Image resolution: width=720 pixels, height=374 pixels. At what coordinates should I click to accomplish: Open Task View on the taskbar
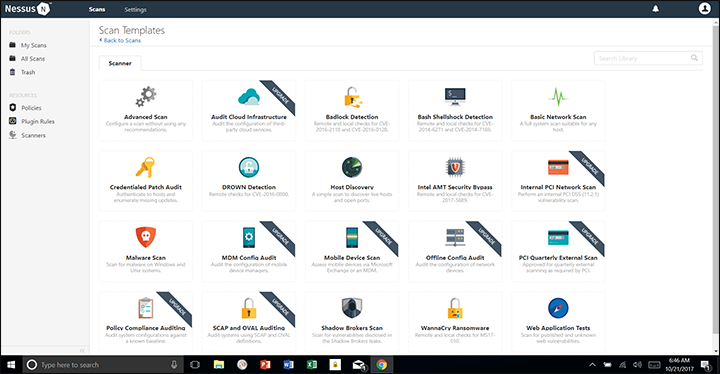(x=195, y=365)
